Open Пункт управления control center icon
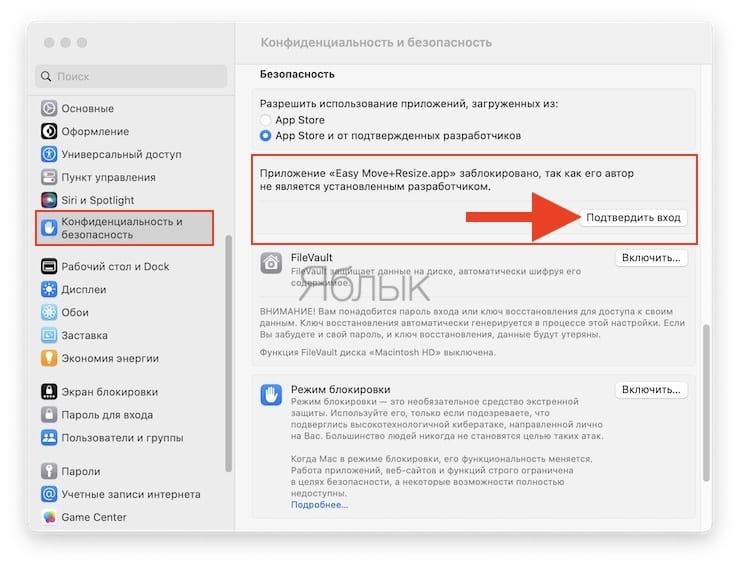The height and width of the screenshot is (566, 740). 49,177
